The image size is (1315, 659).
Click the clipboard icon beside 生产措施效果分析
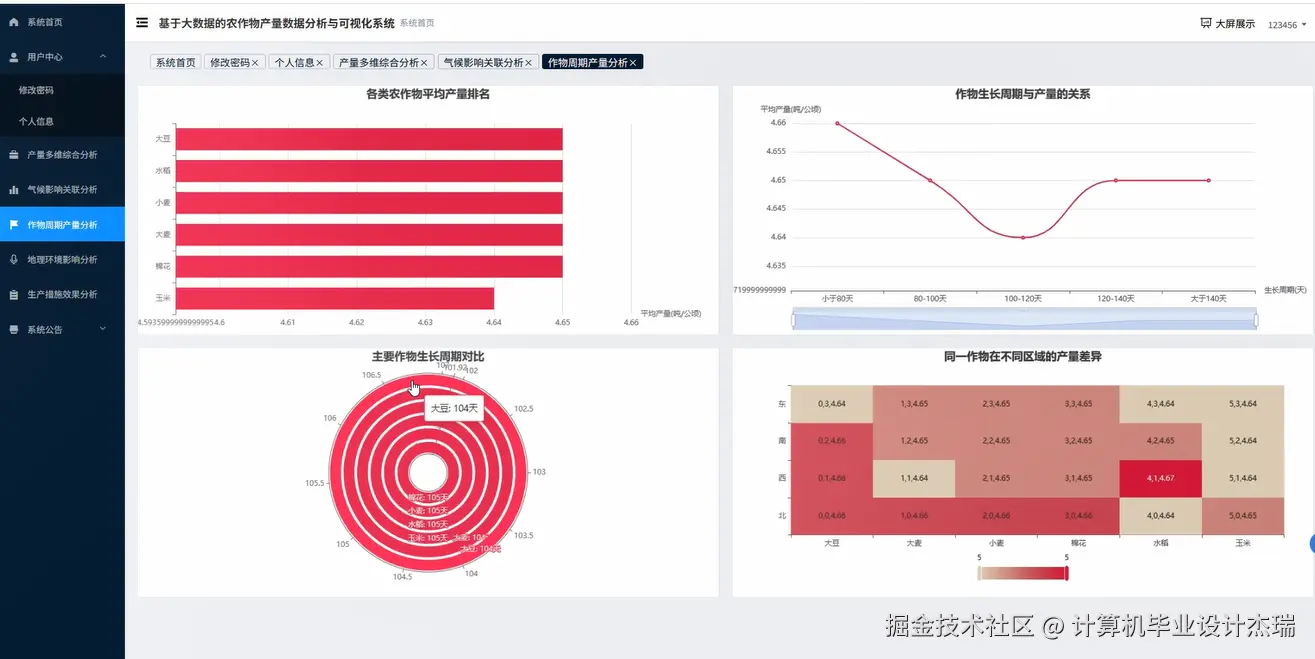[13, 295]
